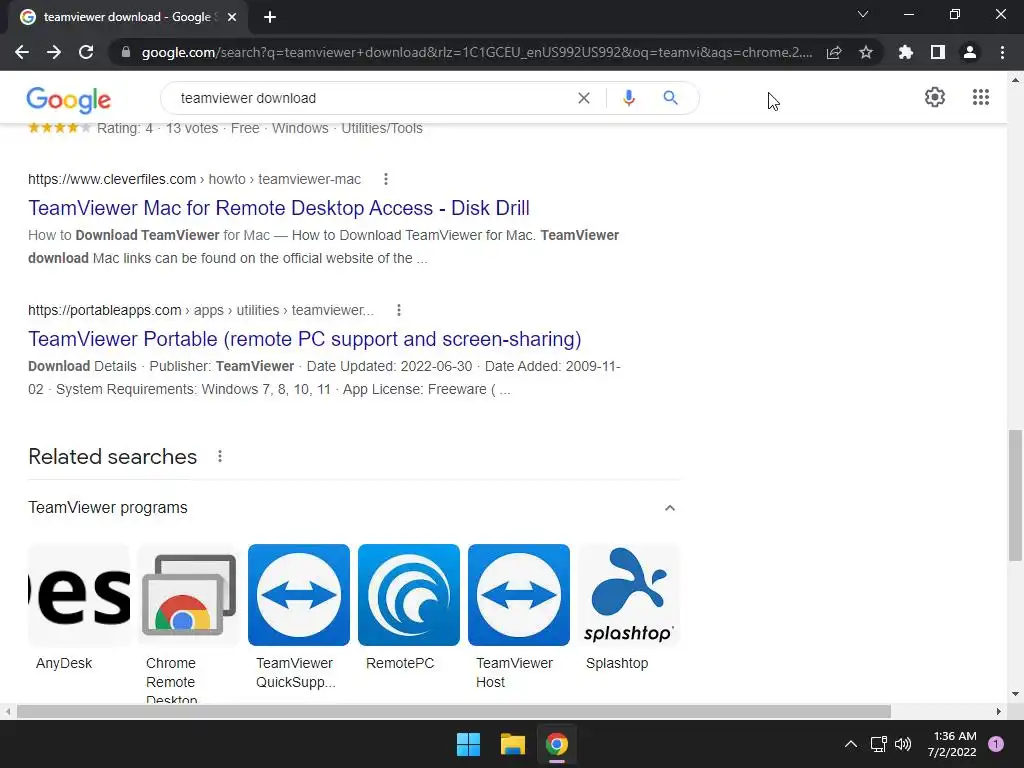Toggle Chrome side panel icon
1024x768 pixels.
pyautogui.click(x=938, y=52)
